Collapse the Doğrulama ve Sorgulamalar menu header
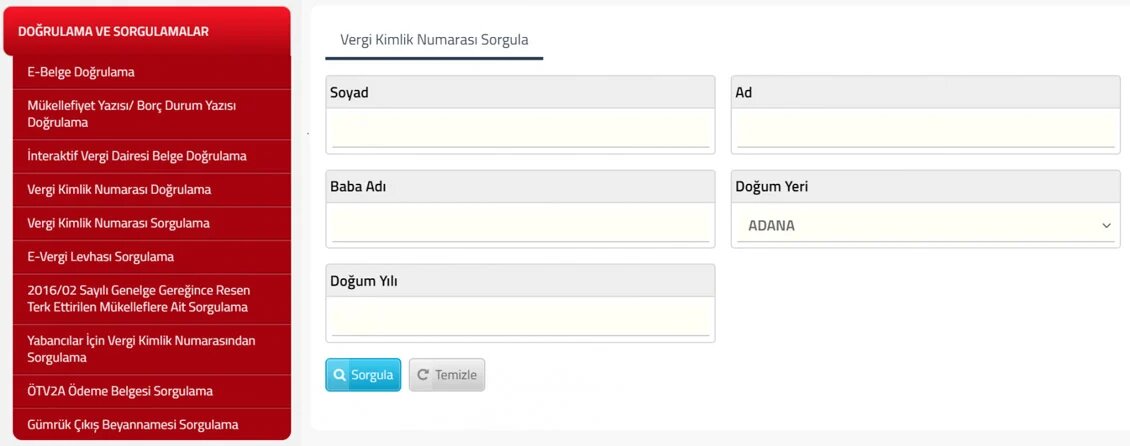Viewport: 1130px width, 446px height. (147, 31)
